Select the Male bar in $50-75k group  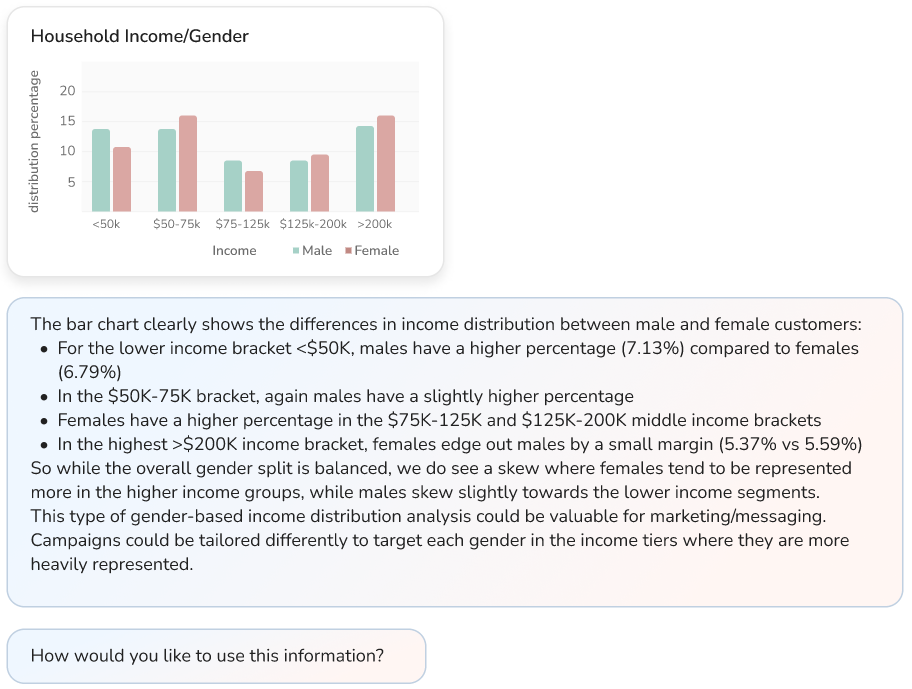tap(167, 170)
